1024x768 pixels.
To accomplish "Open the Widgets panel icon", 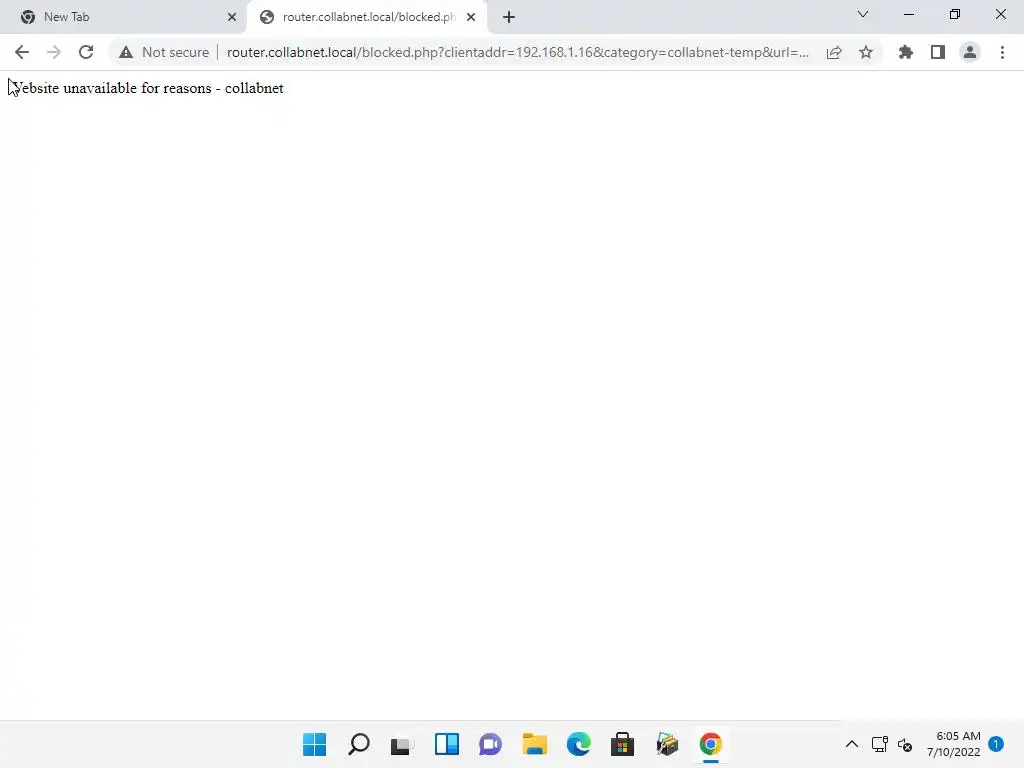I will click(447, 744).
